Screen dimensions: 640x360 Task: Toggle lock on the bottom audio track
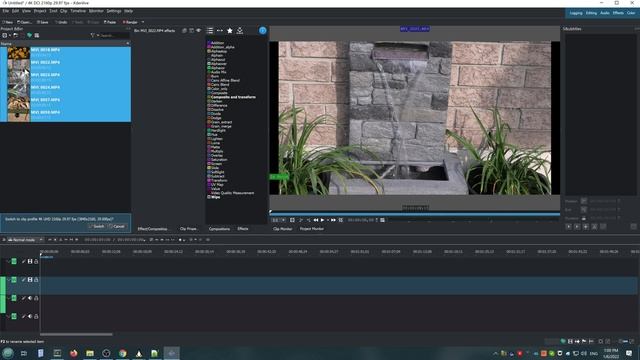point(36,316)
